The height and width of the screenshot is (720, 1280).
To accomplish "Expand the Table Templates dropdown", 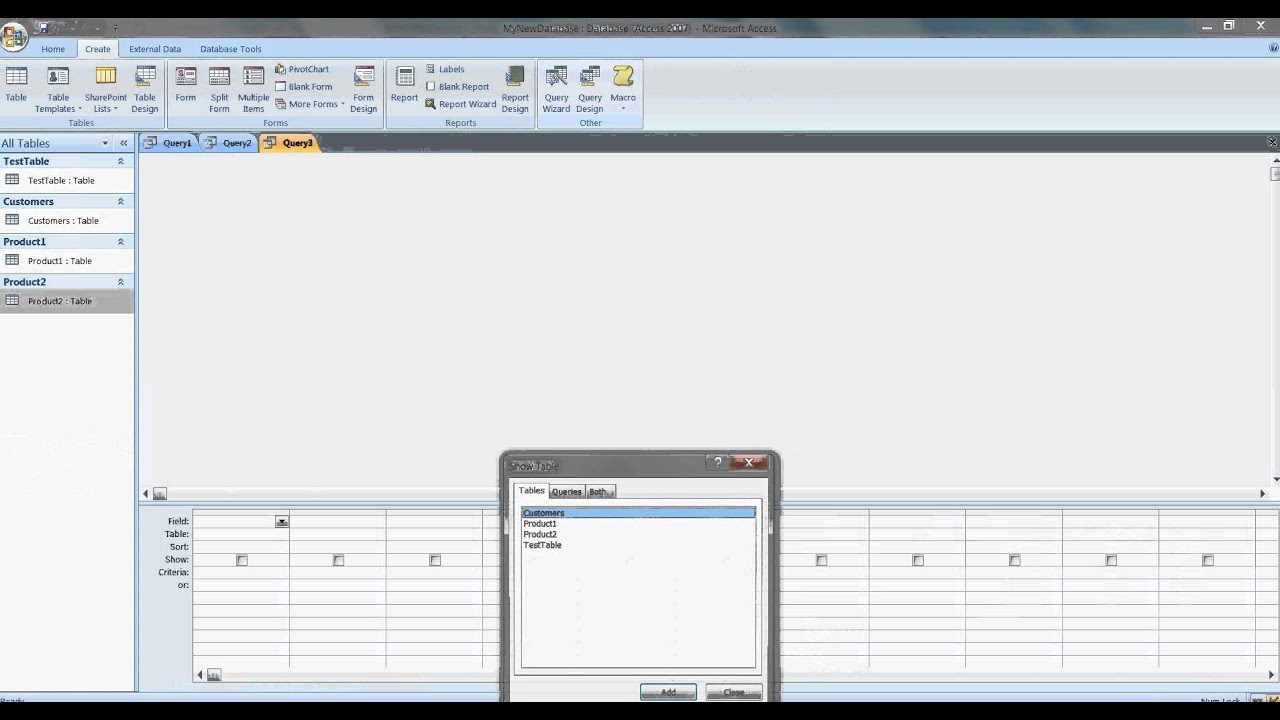I will [58, 103].
